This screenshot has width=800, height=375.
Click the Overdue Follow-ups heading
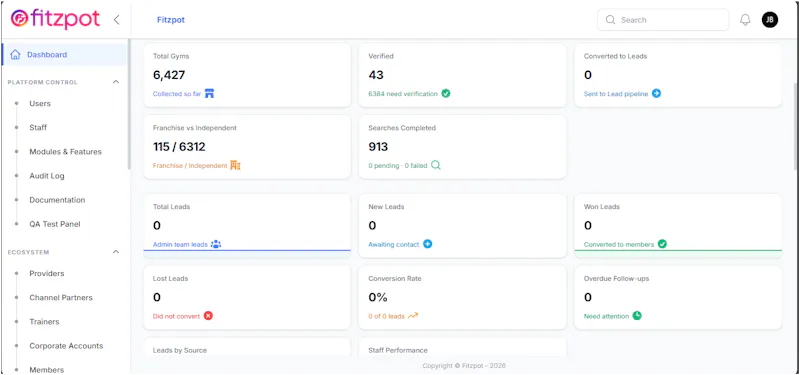[x=616, y=279]
